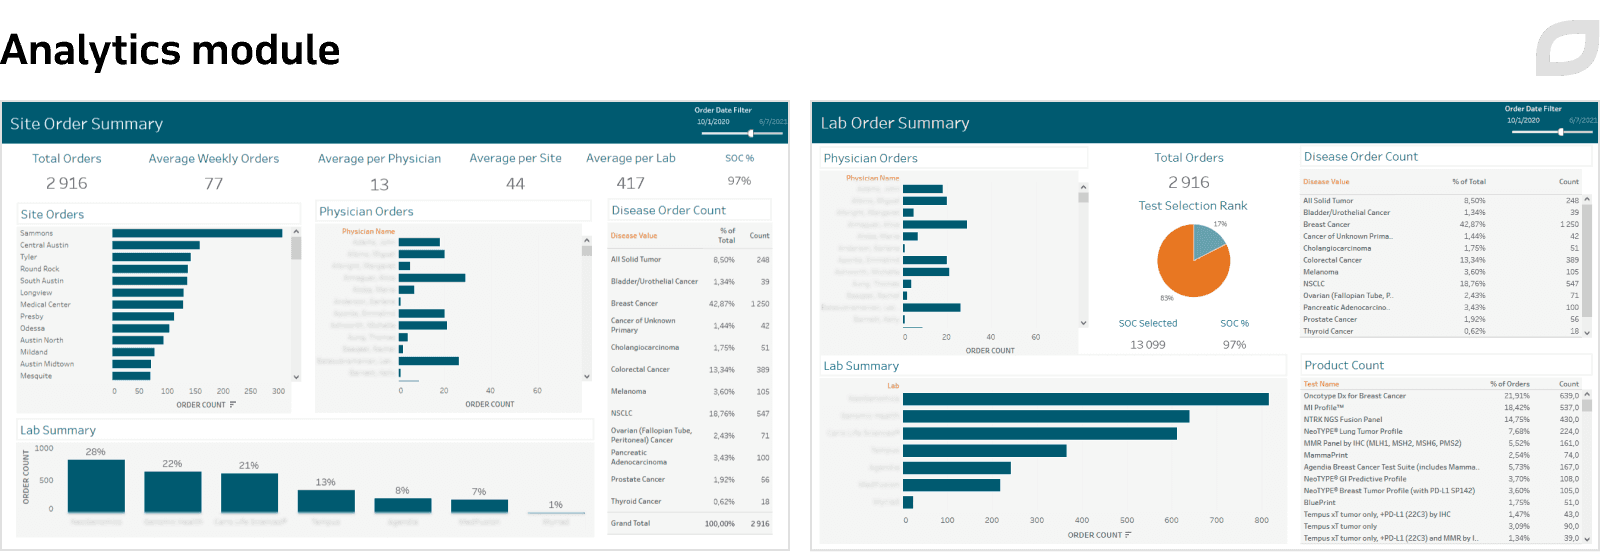The width and height of the screenshot is (1600, 552).
Task: Click NeoTYPE® Lung Tumor Profile row
Action: click(1441, 432)
